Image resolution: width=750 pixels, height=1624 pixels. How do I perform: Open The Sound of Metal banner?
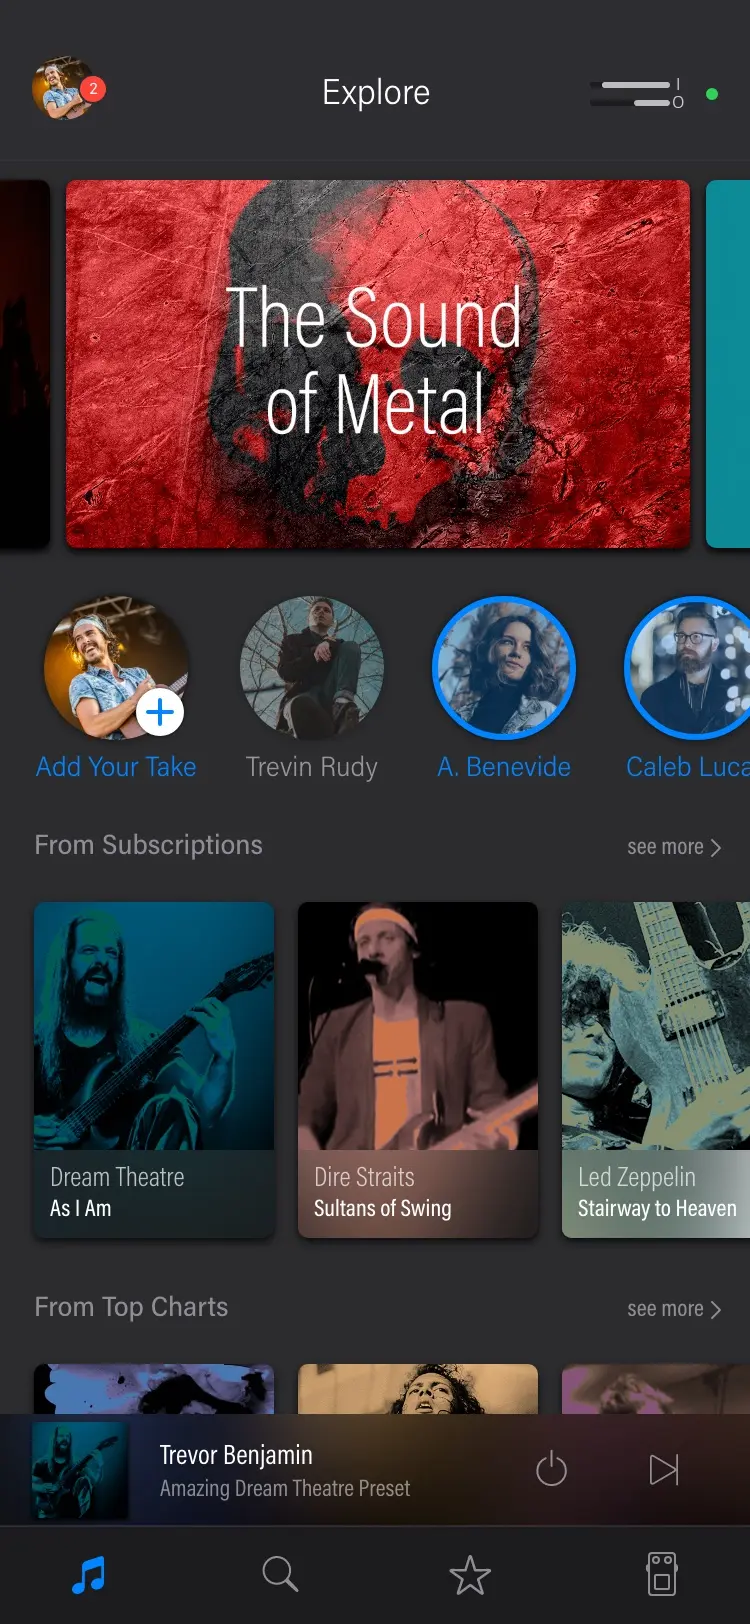coord(378,364)
